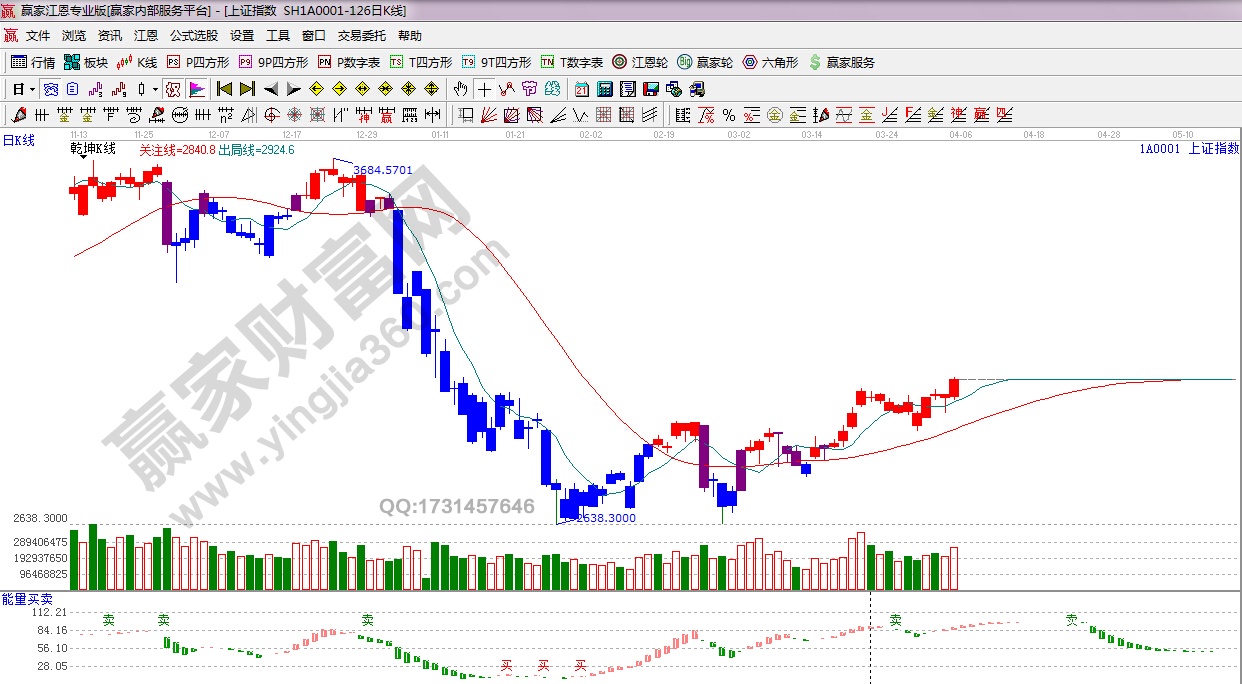Expand the 日 period dropdown arrow
Image resolution: width=1242 pixels, height=684 pixels.
32,89
